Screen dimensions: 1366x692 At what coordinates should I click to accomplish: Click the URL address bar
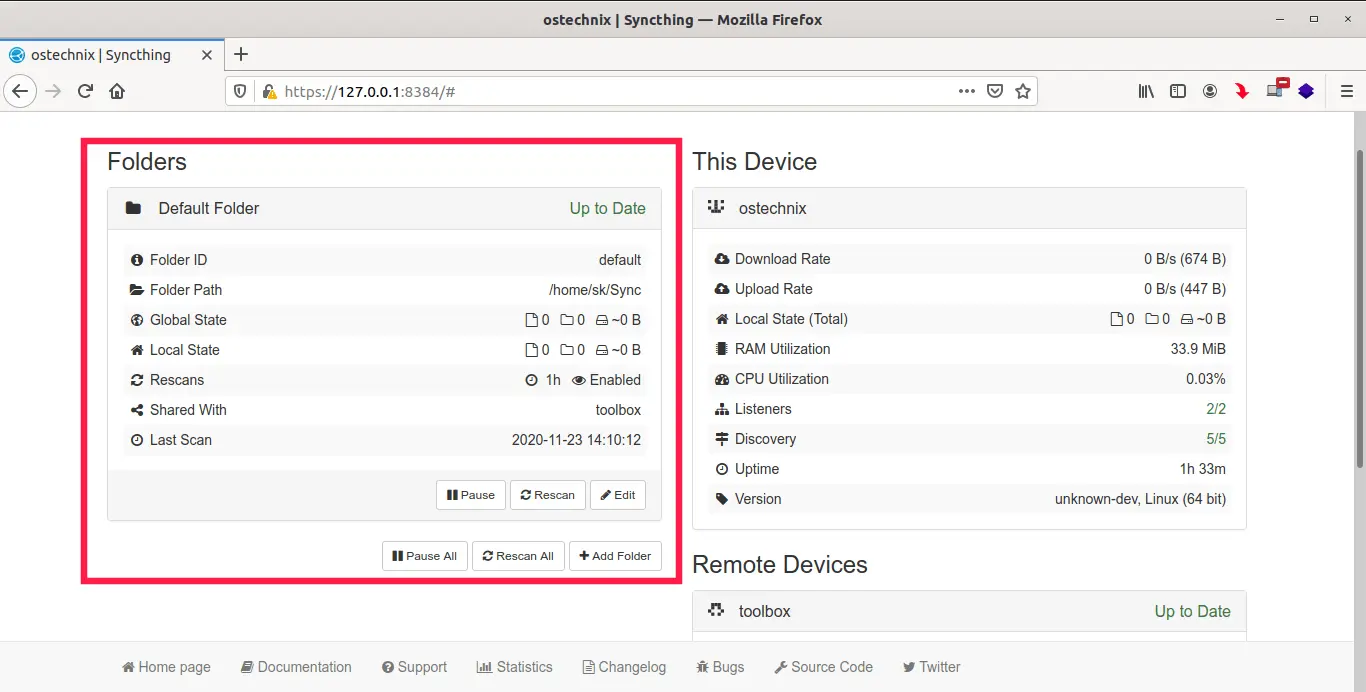[600, 91]
